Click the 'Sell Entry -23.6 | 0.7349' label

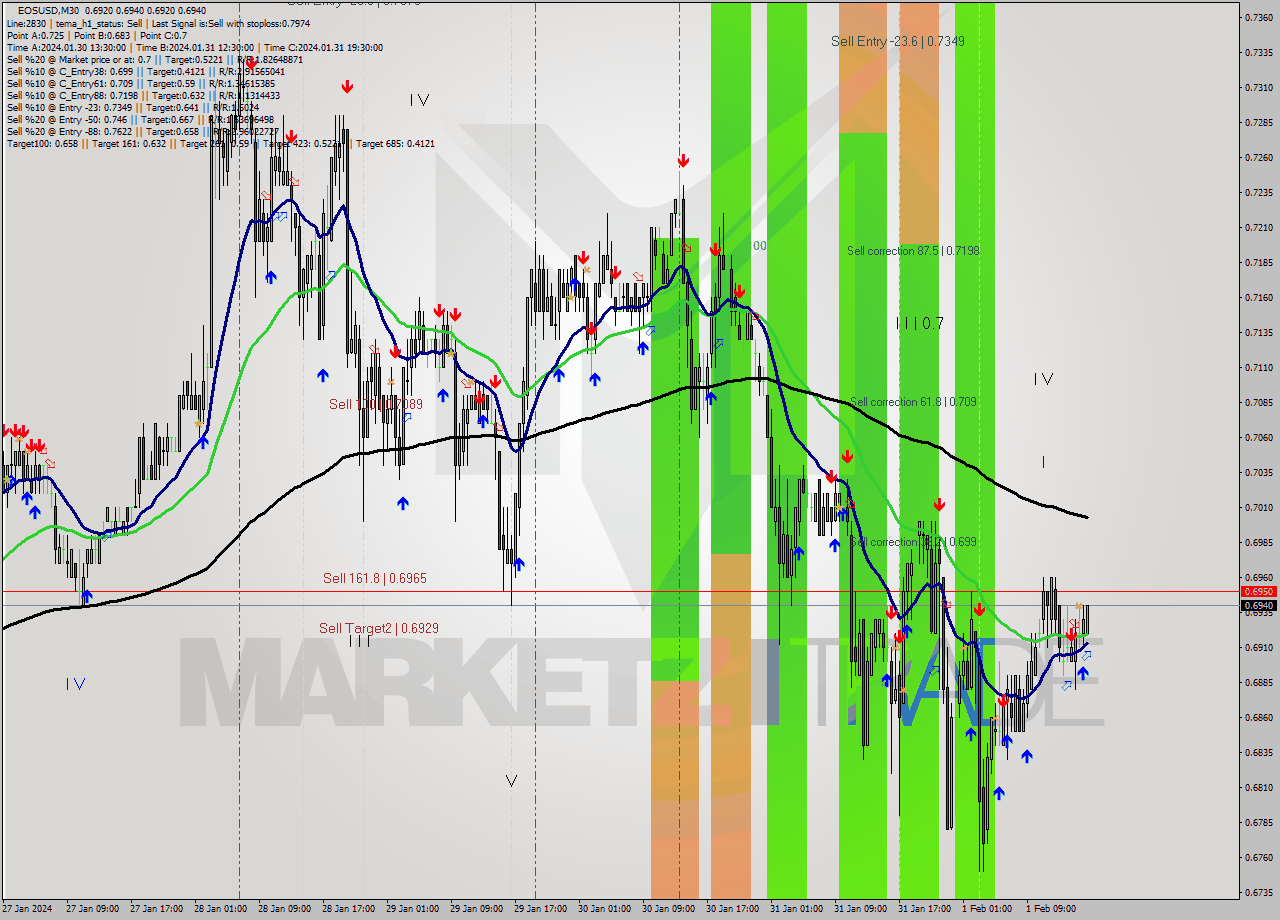pyautogui.click(x=898, y=41)
